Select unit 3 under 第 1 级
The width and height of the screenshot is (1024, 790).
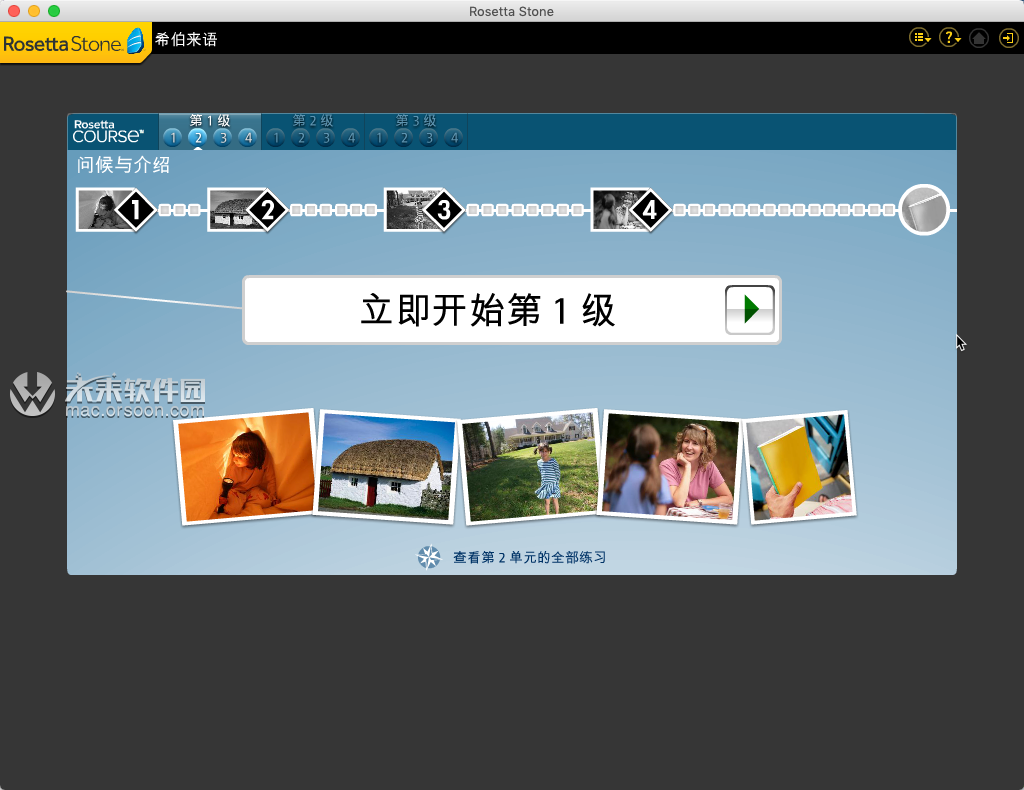pos(223,138)
